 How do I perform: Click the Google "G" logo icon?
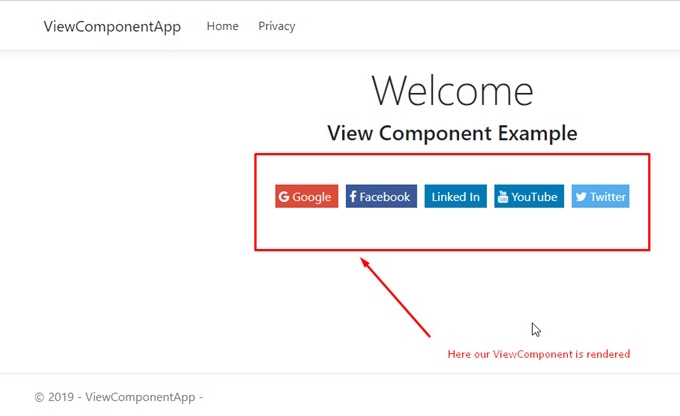[284, 197]
